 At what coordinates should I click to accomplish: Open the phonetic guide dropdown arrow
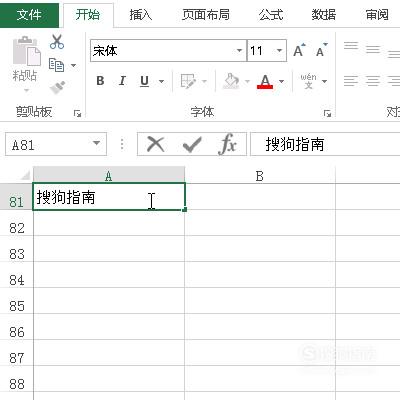324,81
